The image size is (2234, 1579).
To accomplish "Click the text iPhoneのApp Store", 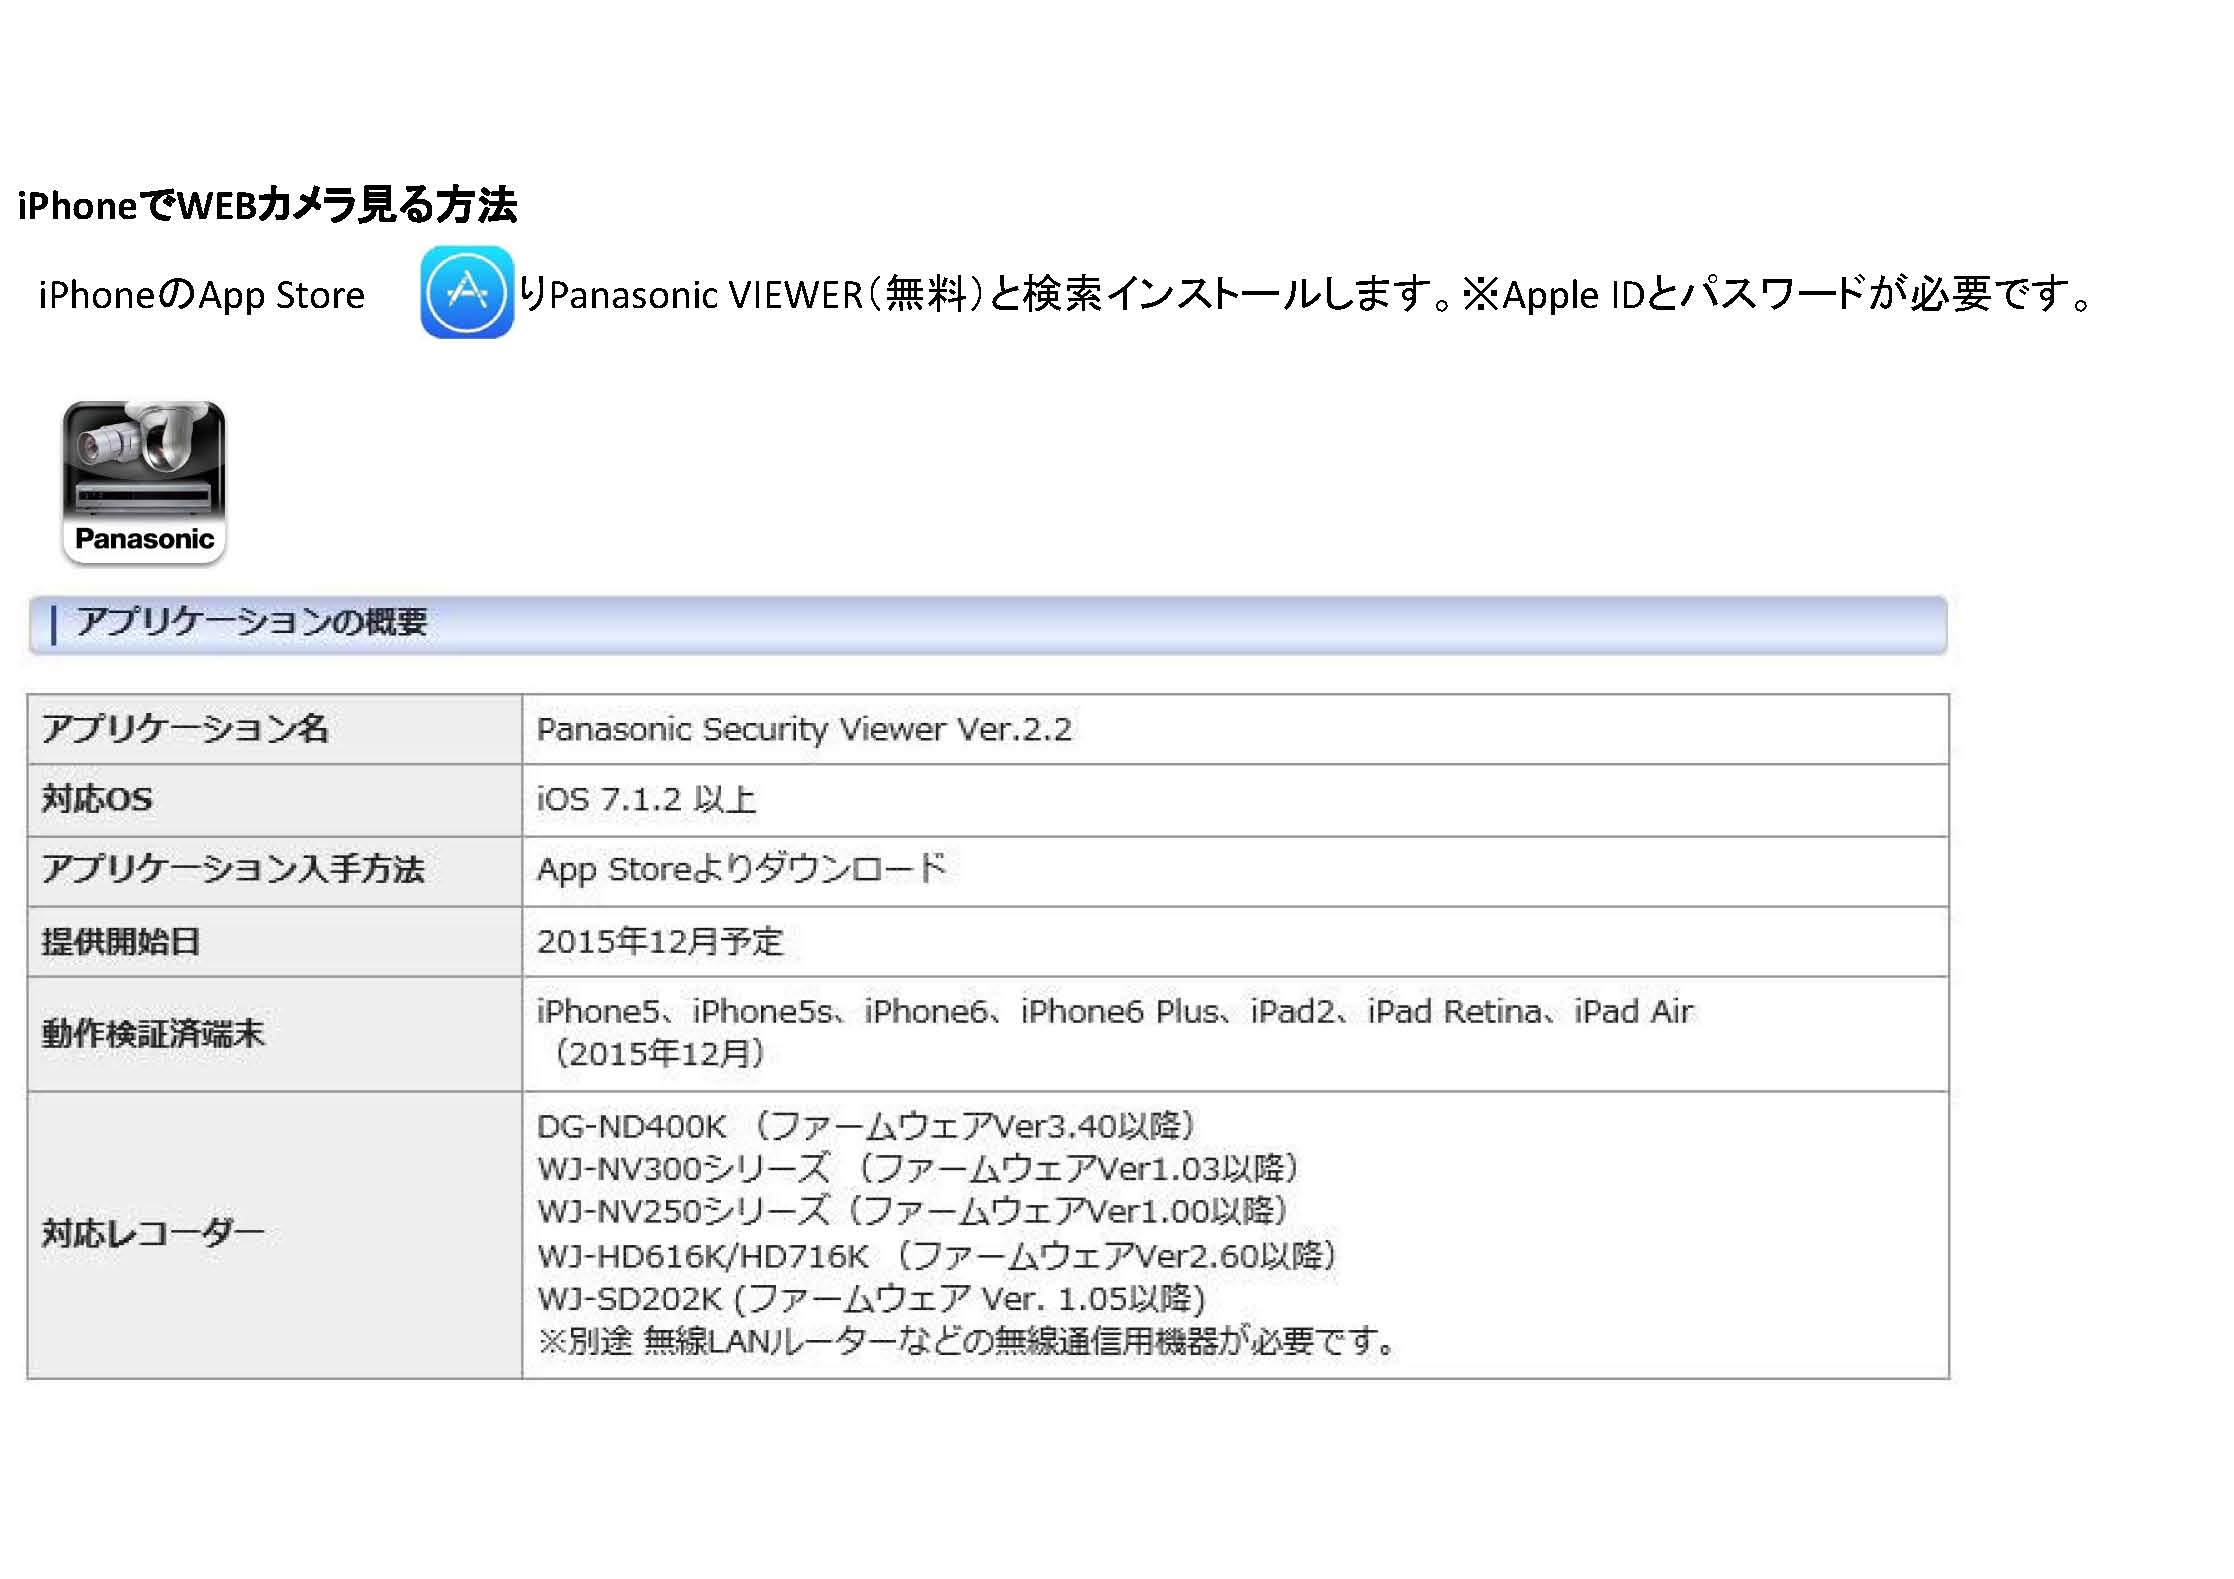I will point(202,295).
